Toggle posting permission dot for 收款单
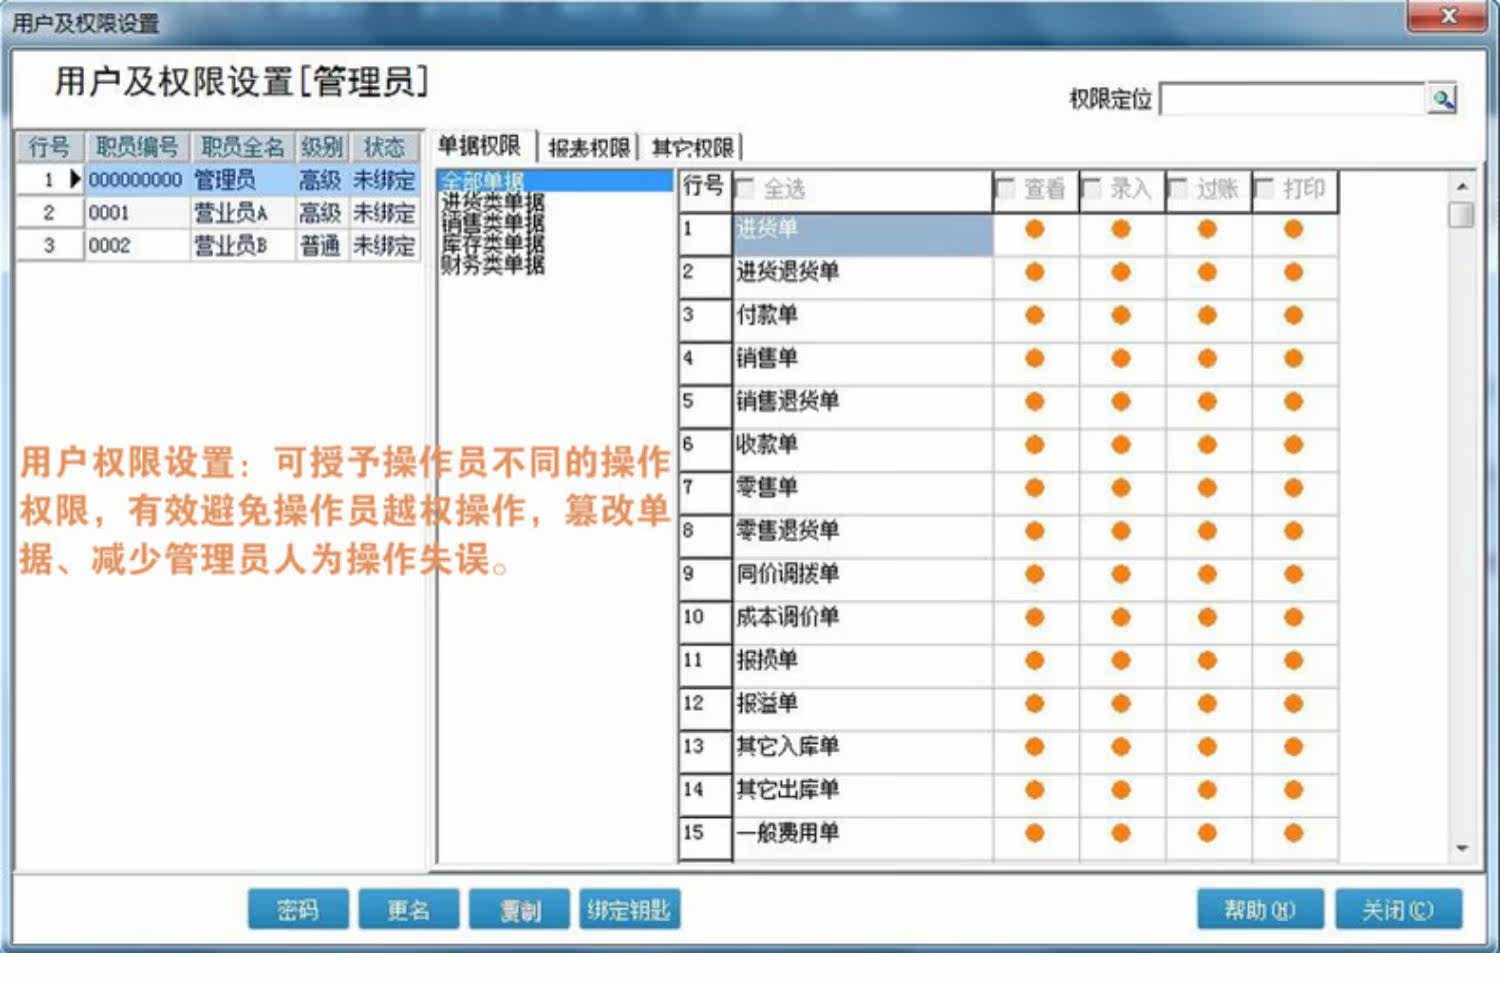The width and height of the screenshot is (1500, 984). point(1207,444)
